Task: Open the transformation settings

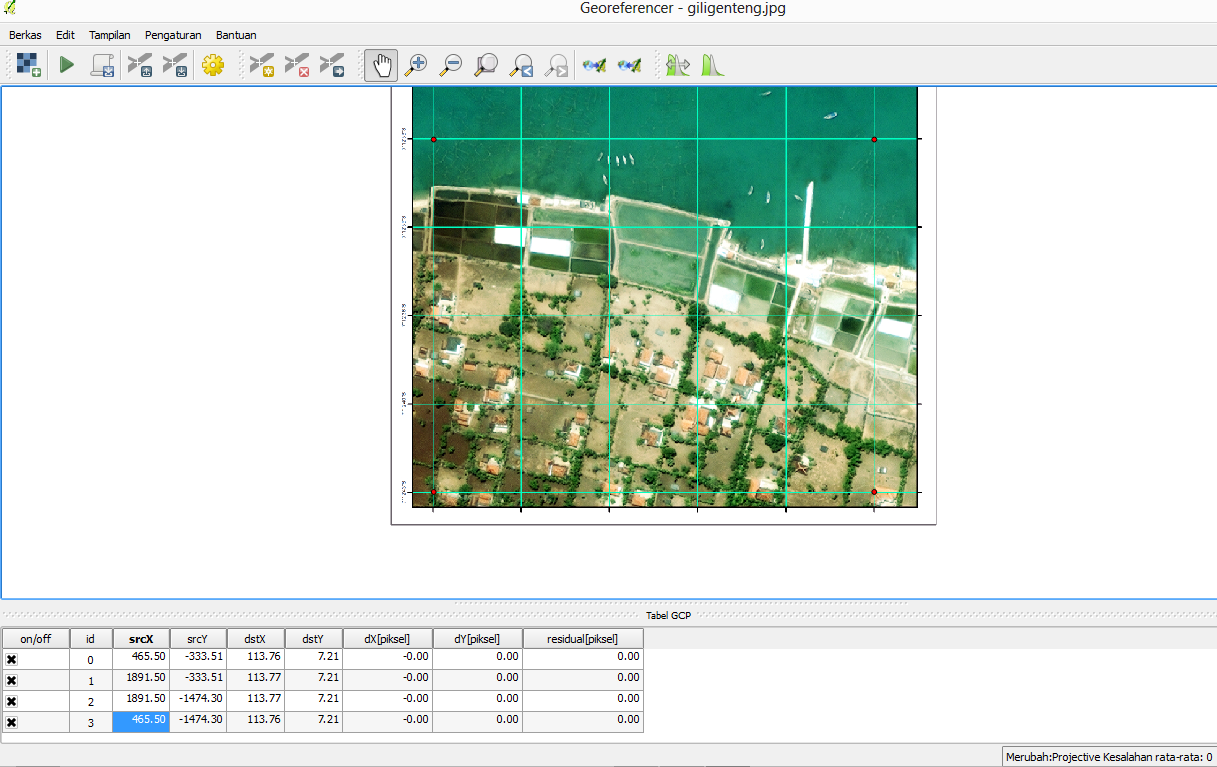Action: 213,63
